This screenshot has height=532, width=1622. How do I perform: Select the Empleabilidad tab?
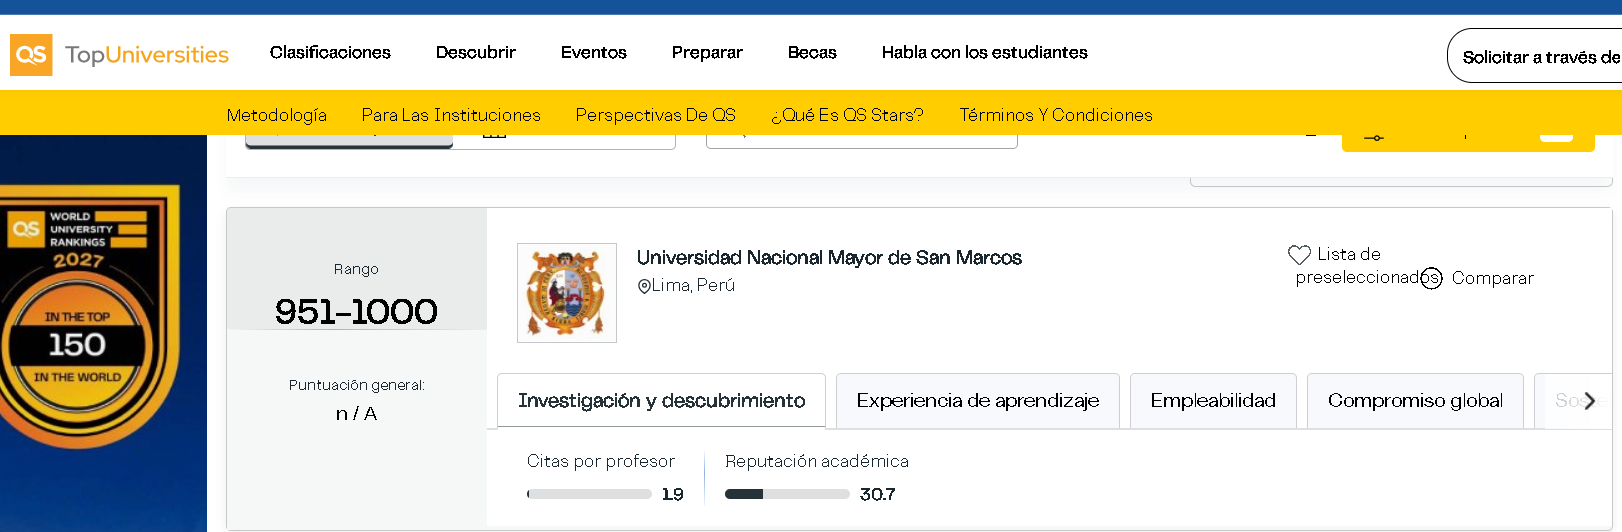[x=1213, y=401]
